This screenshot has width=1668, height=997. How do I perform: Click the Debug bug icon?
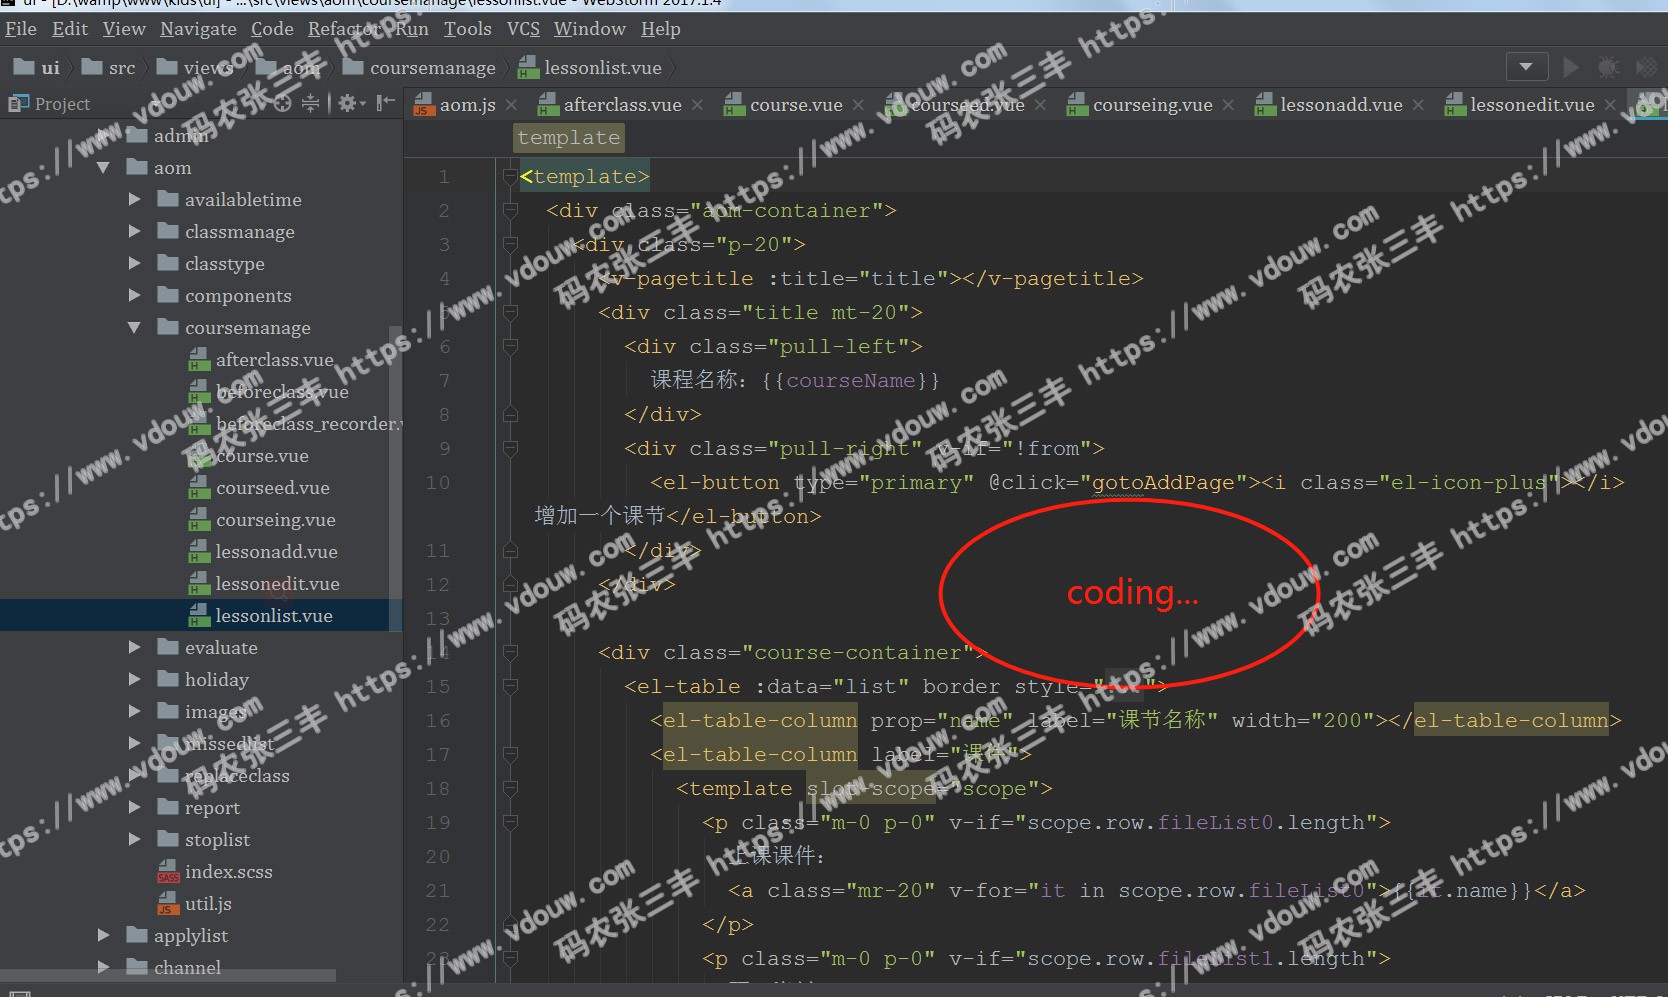(1608, 67)
